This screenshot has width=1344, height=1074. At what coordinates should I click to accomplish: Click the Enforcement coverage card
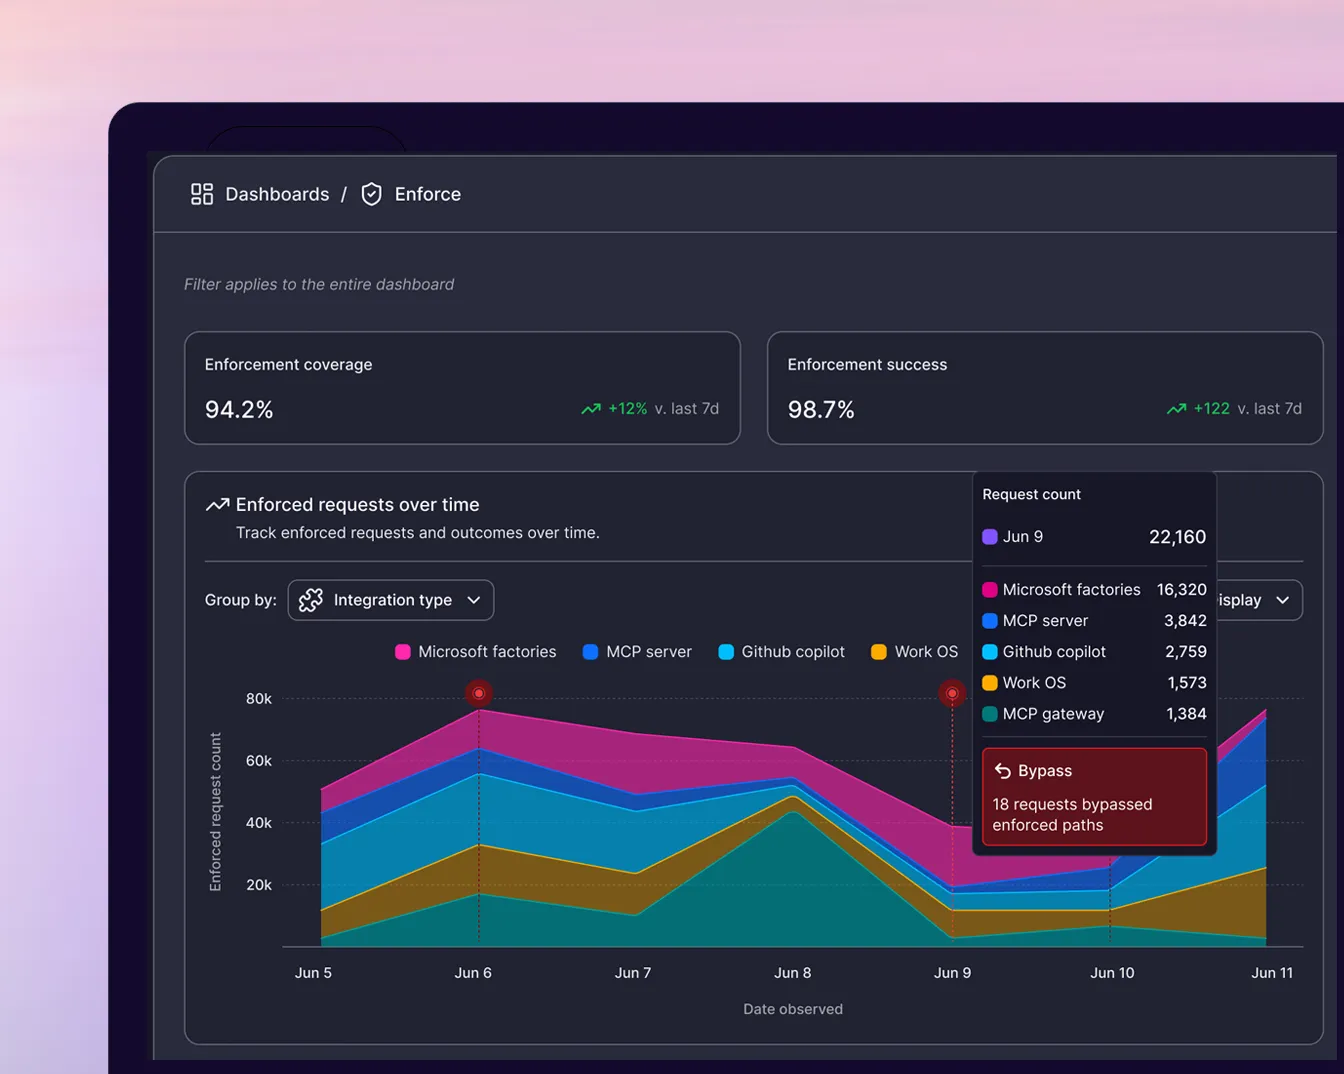point(462,388)
